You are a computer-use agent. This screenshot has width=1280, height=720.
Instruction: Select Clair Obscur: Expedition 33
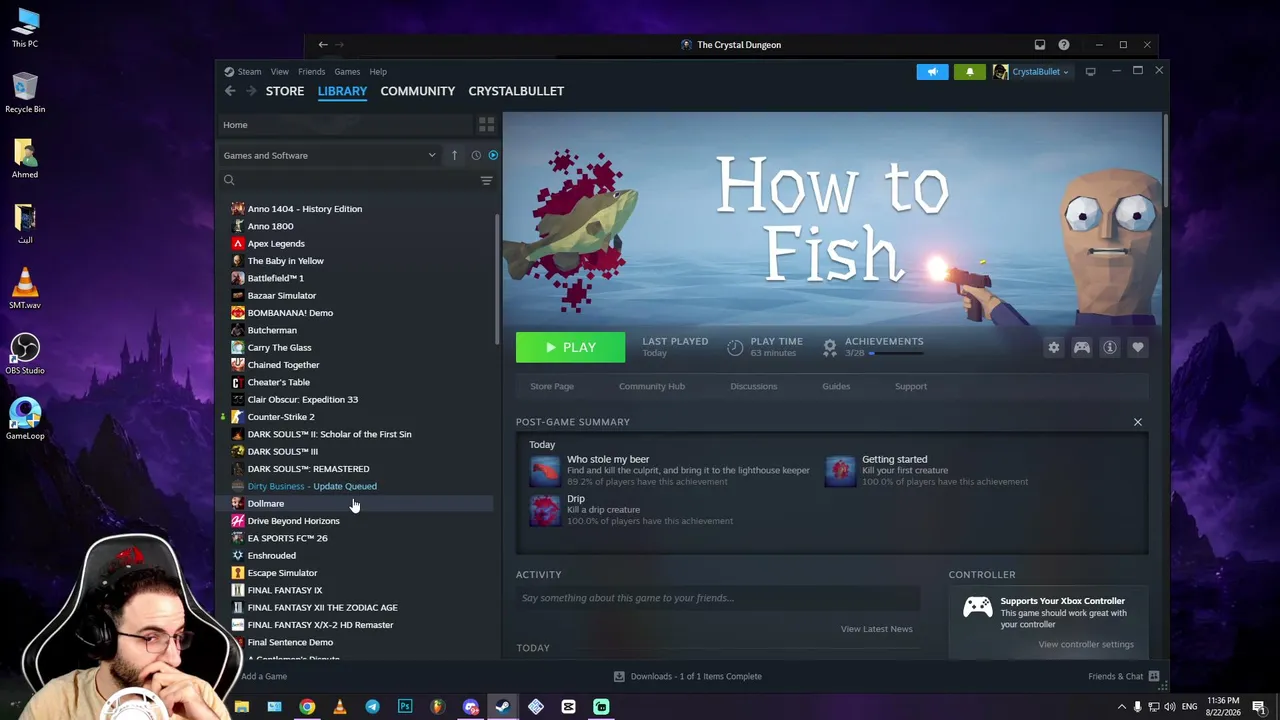pyautogui.click(x=303, y=400)
